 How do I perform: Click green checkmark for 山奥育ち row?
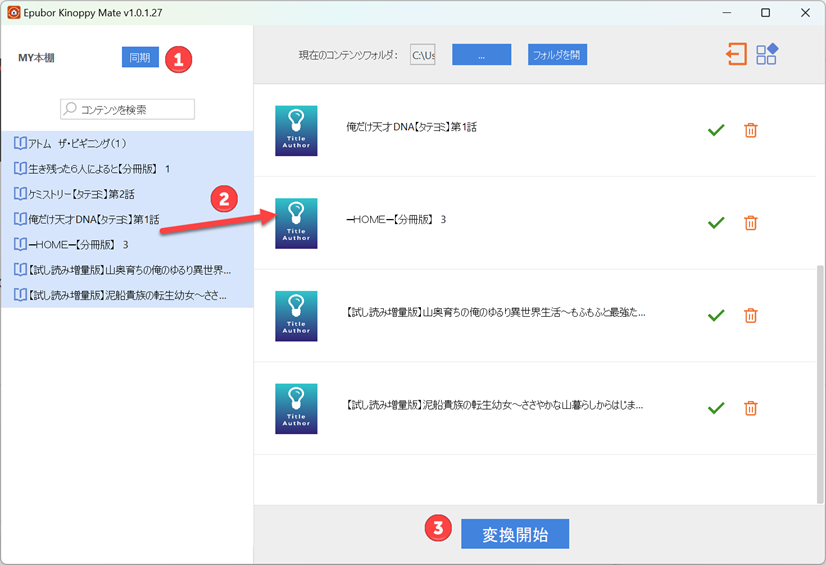[x=716, y=315]
